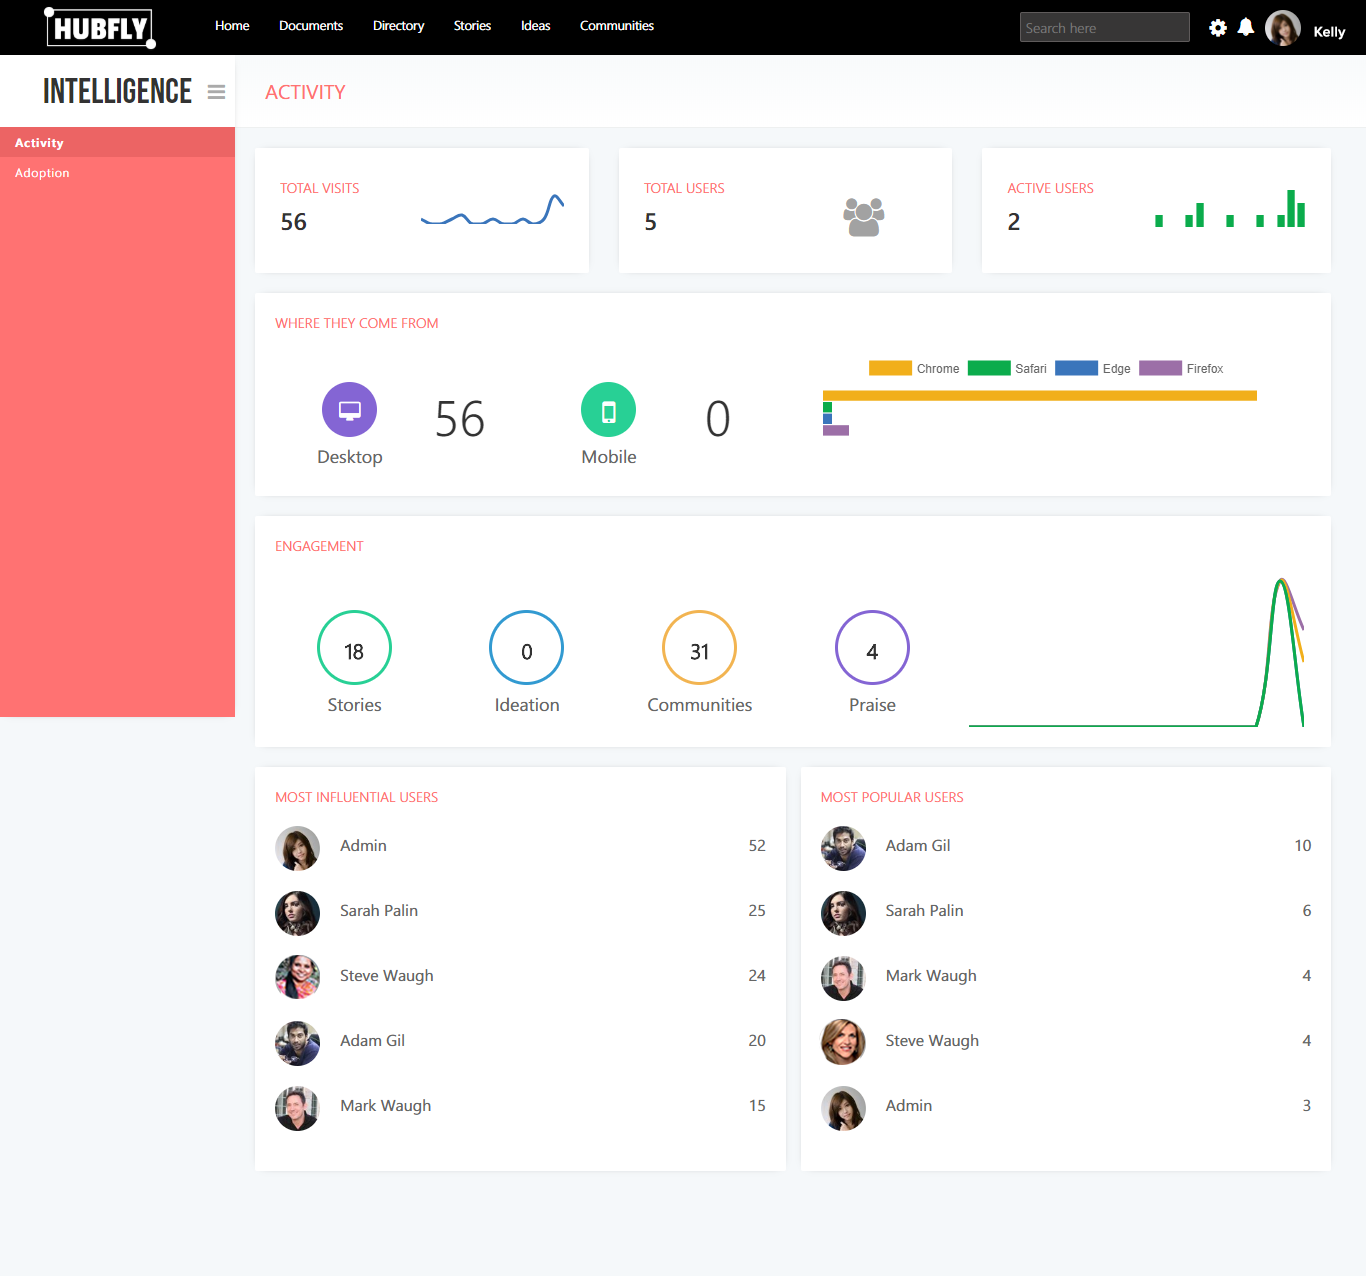Open Sarah Palin from Most Influential Users

379,911
